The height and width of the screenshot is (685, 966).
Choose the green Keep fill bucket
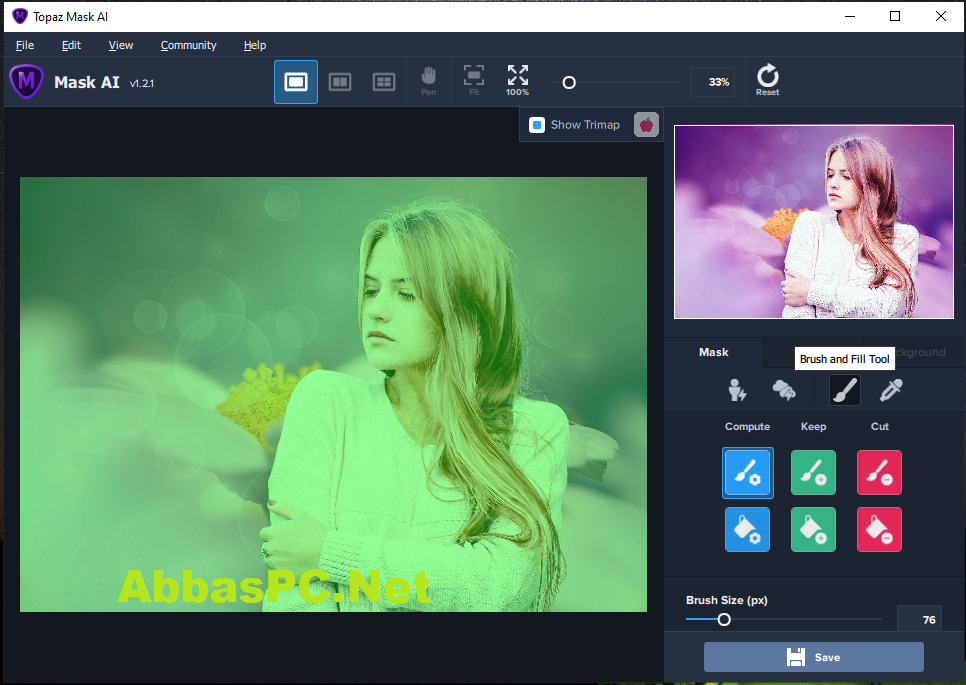click(813, 529)
